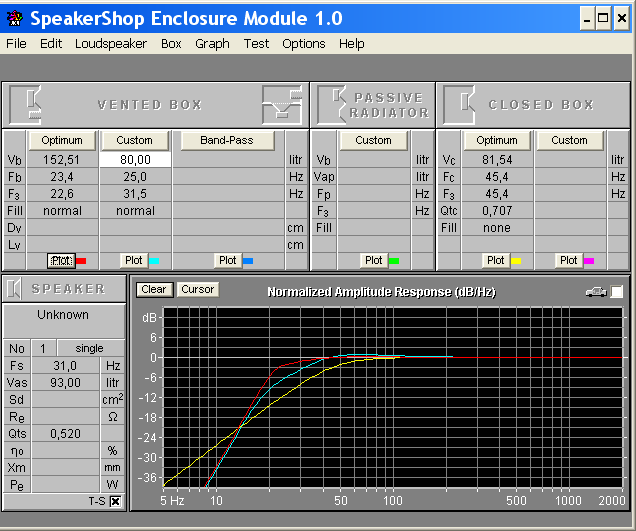This screenshot has width=636, height=531.
Task: Click the empty Pe value field
Action: [65, 485]
